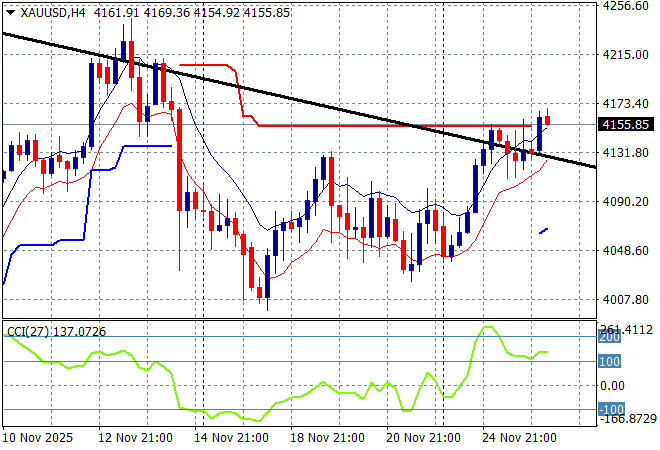Click the CCI(27) 137.0726 indicator label

56,332
